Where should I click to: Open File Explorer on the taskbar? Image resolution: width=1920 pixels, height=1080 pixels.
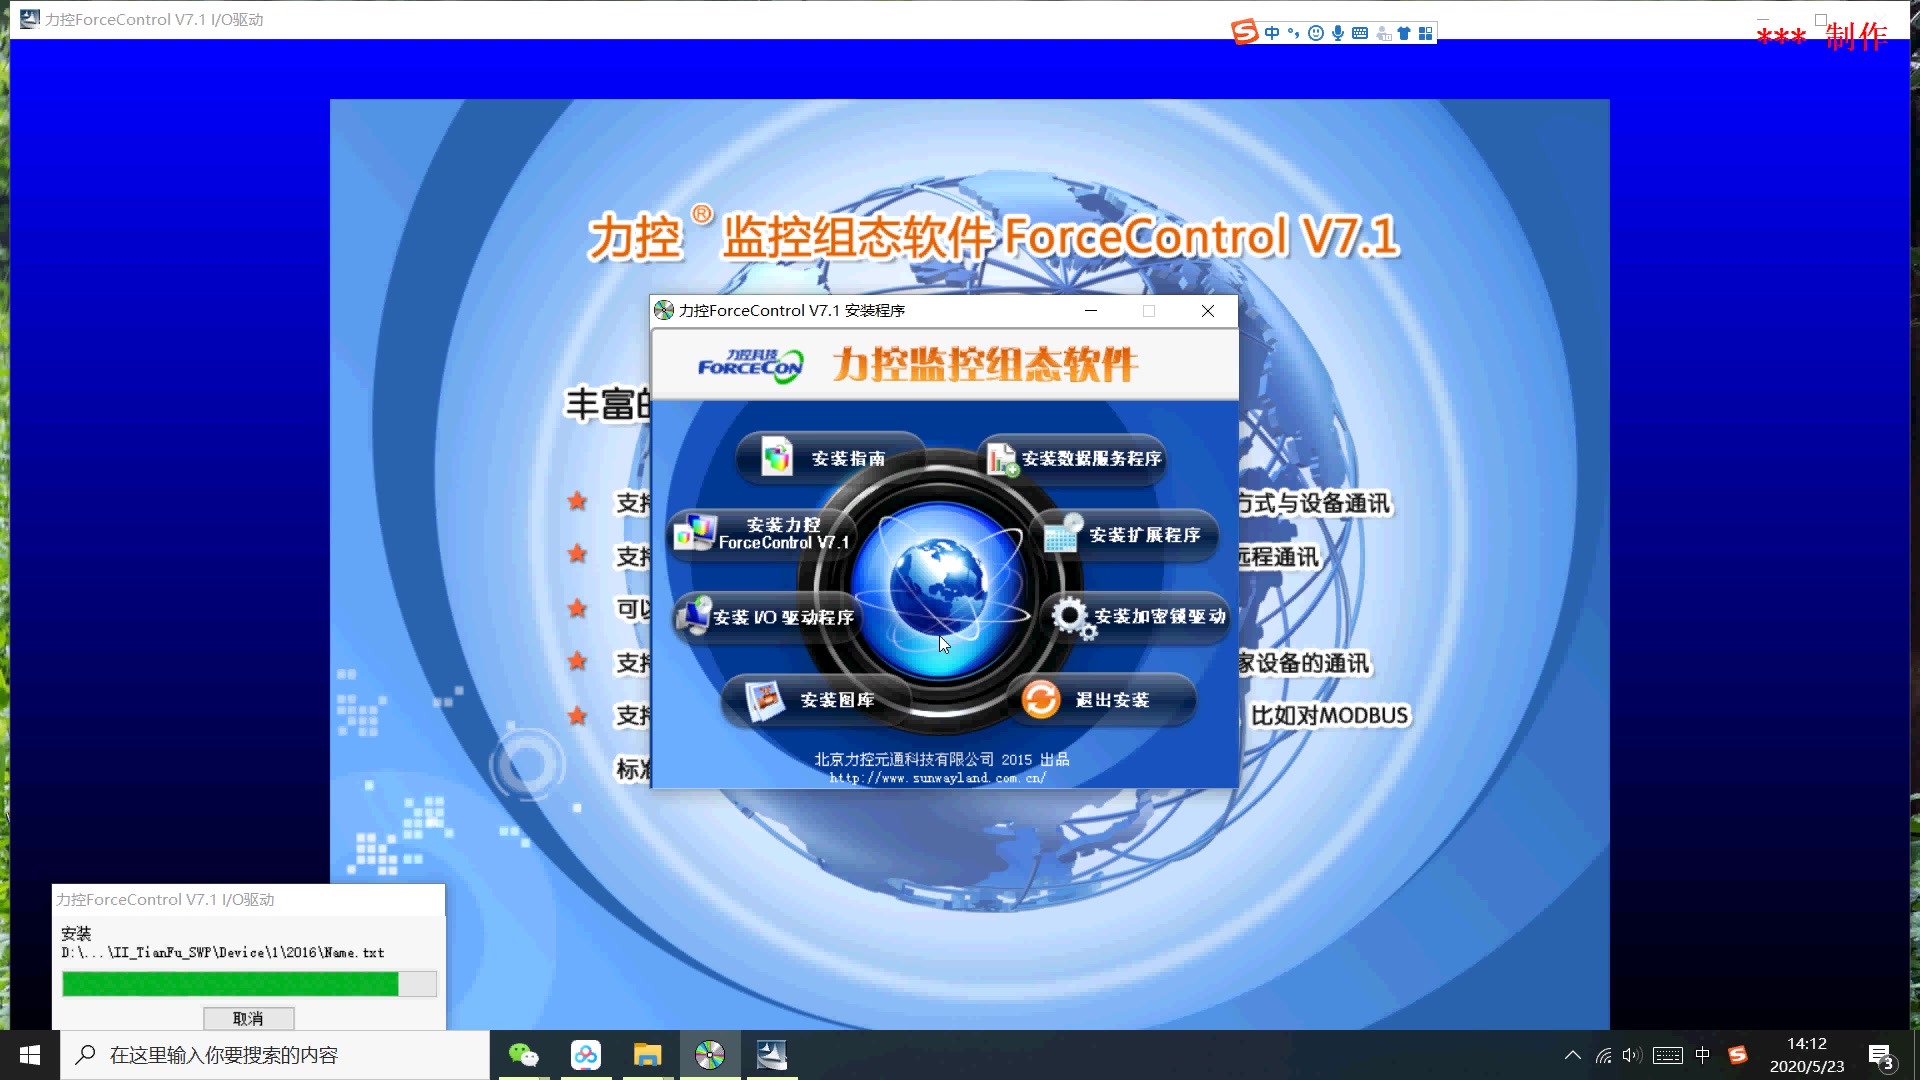[x=647, y=1055]
